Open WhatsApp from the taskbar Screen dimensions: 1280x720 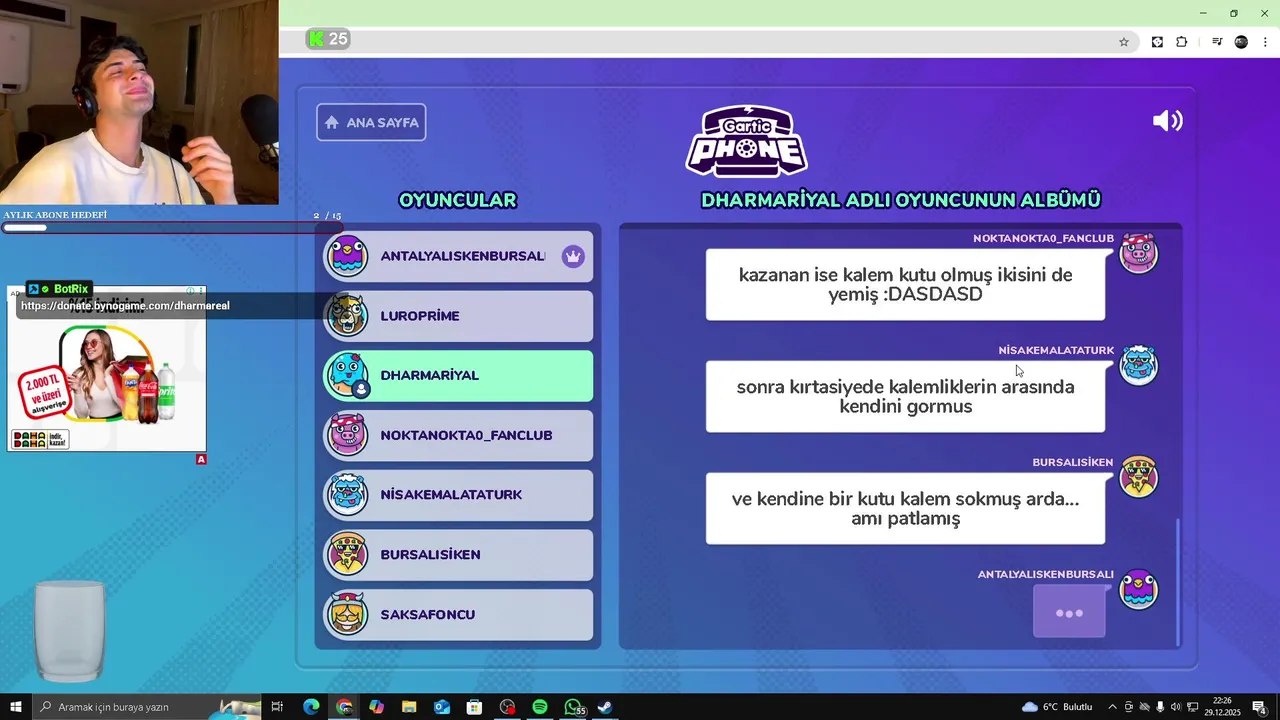pos(573,707)
